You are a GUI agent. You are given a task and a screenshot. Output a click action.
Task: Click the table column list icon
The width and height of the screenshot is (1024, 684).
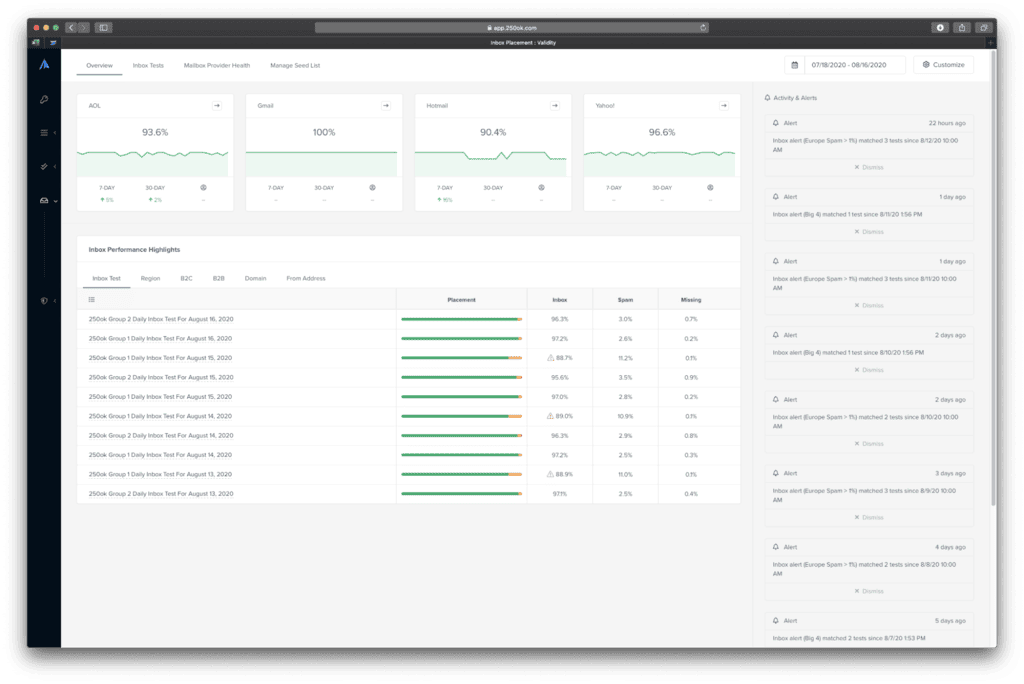click(91, 299)
